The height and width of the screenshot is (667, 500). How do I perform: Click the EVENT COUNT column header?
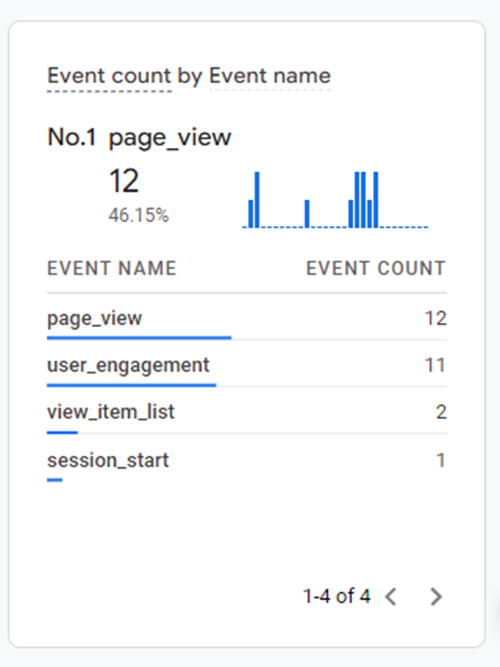point(376,268)
